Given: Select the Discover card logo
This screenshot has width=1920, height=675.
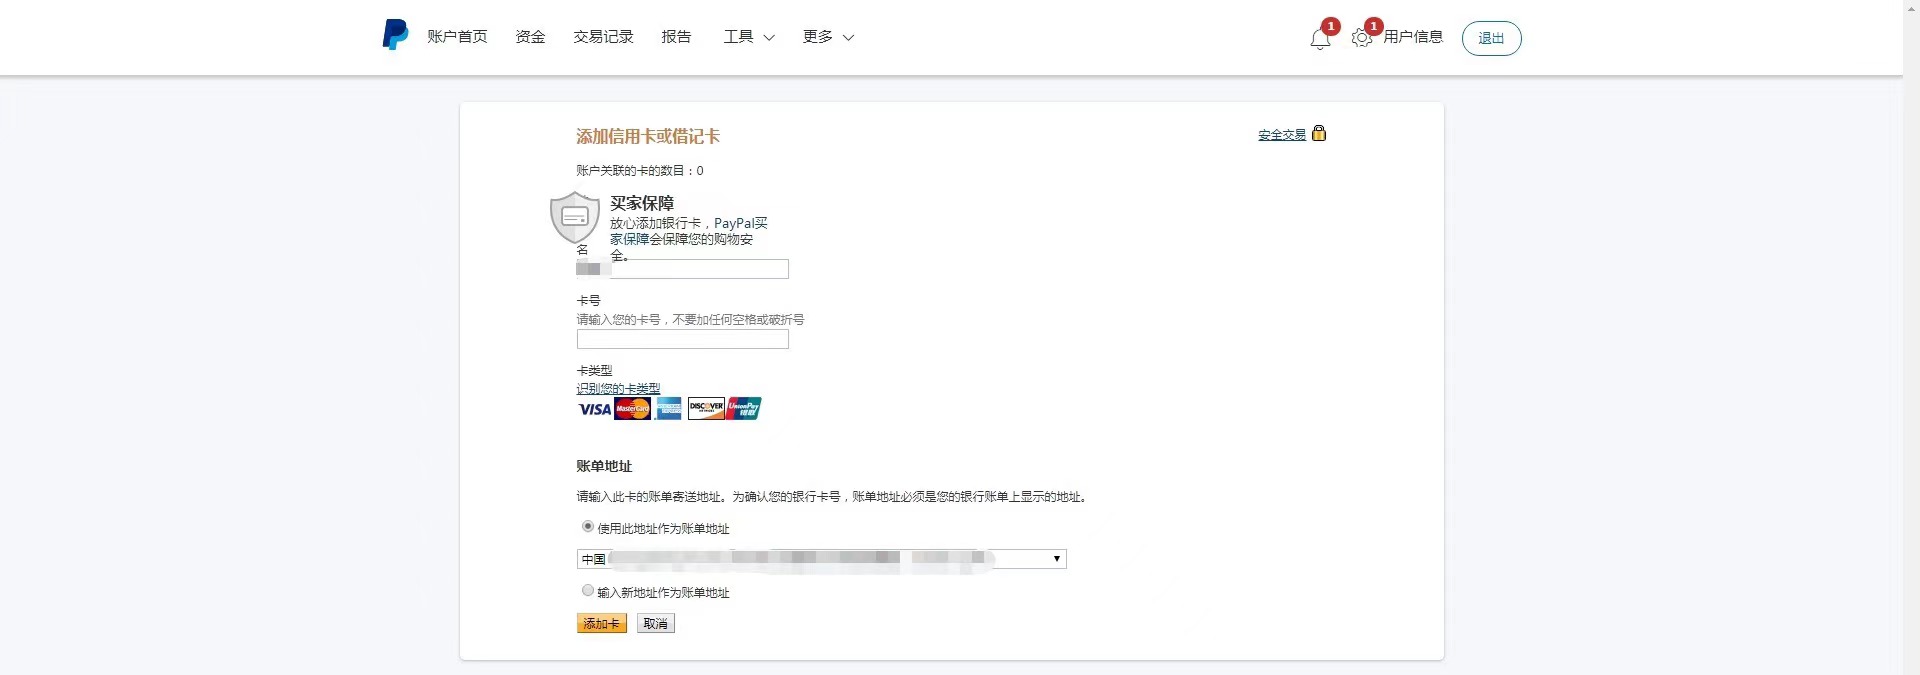Looking at the screenshot, I should [706, 408].
